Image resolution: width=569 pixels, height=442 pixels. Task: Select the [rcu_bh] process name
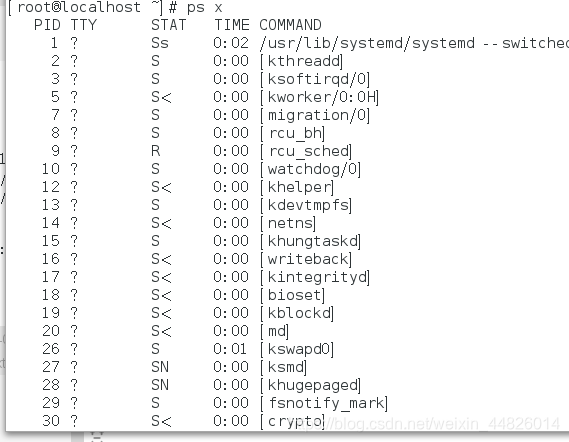[292, 133]
